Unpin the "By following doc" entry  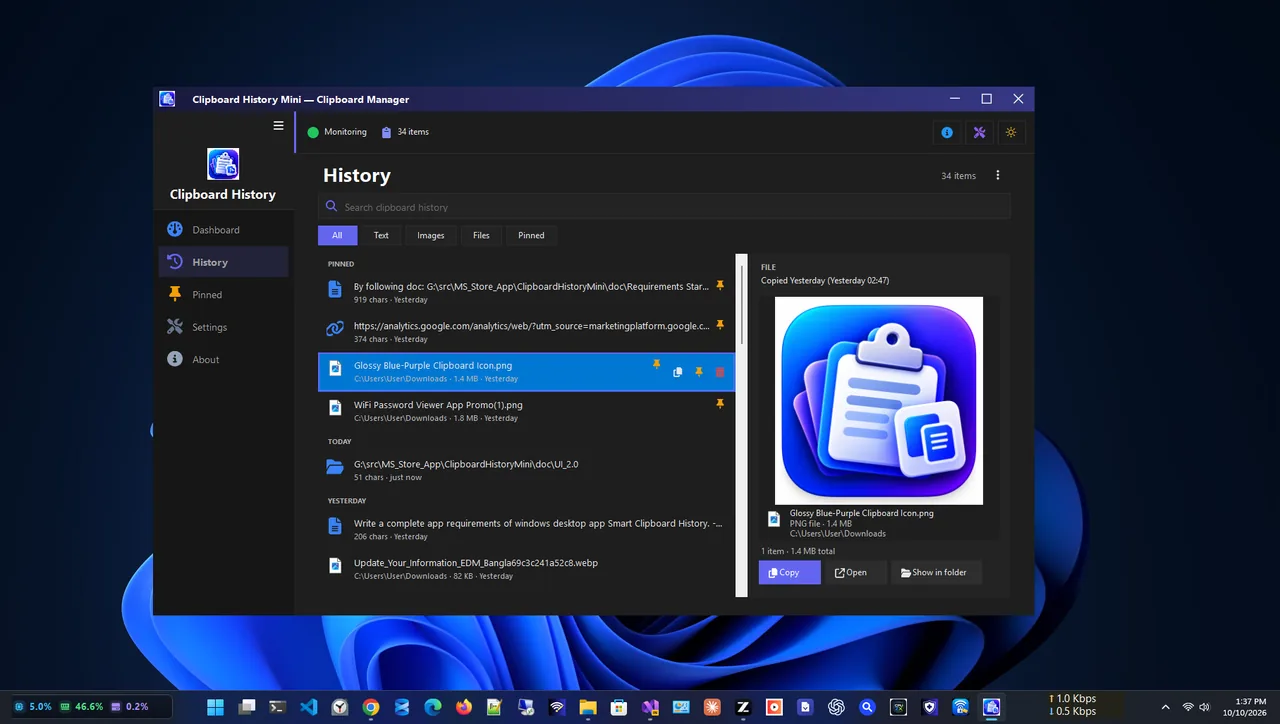[x=719, y=286]
